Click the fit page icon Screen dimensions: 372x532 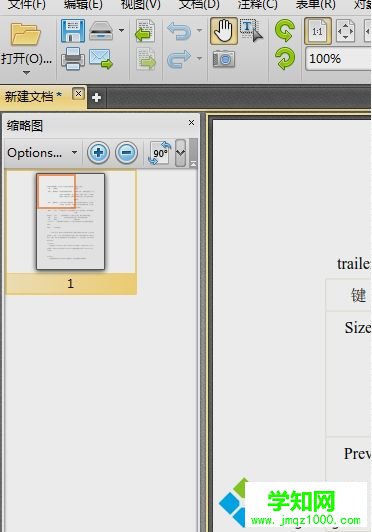tap(346, 31)
